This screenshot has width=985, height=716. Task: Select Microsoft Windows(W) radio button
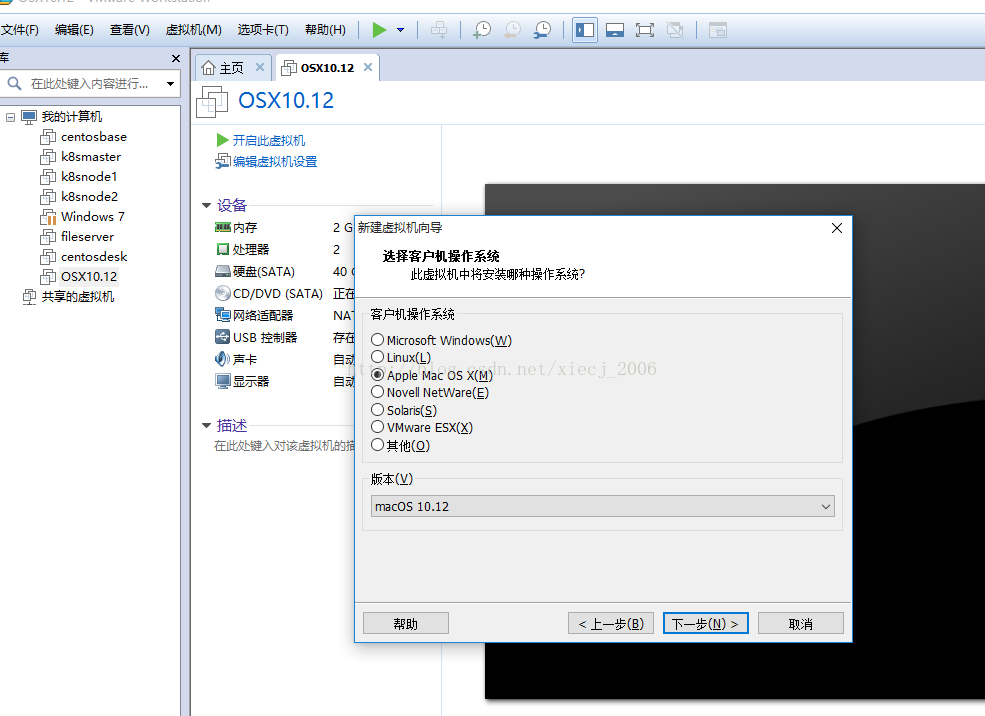click(378, 340)
